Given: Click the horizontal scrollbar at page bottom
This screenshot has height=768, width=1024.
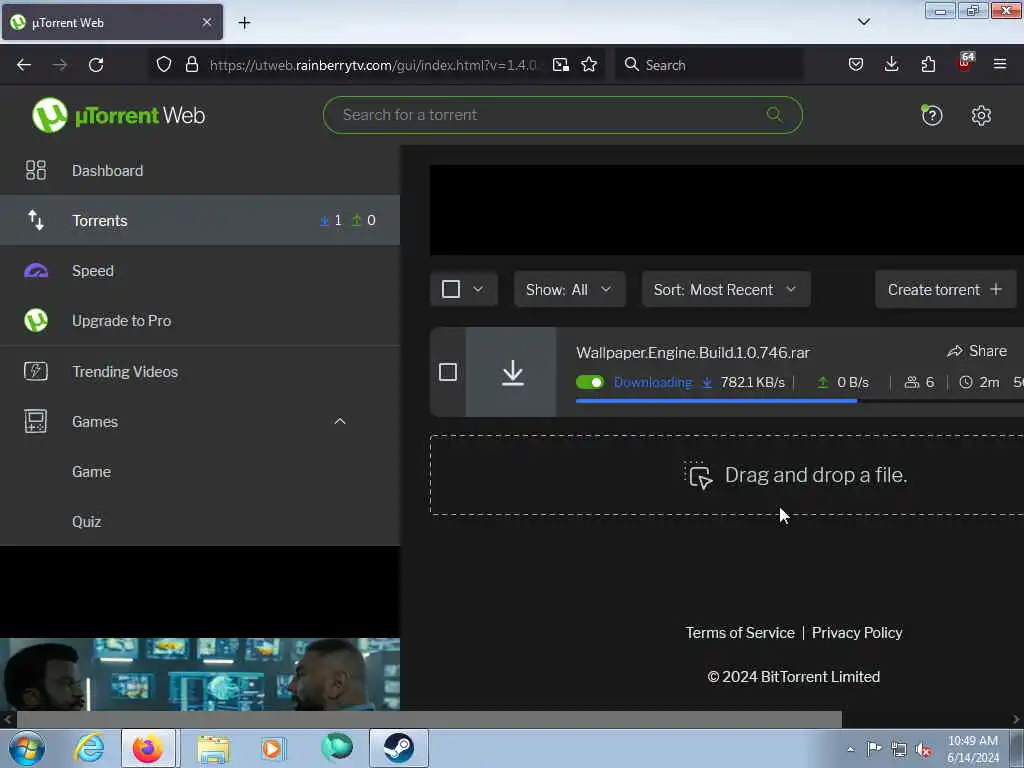Looking at the screenshot, I should tap(428, 720).
